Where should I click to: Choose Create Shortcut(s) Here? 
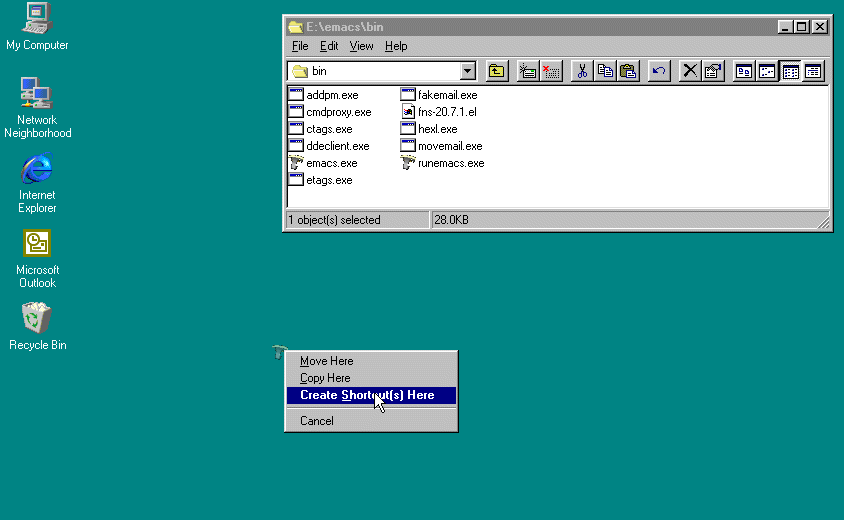[367, 395]
